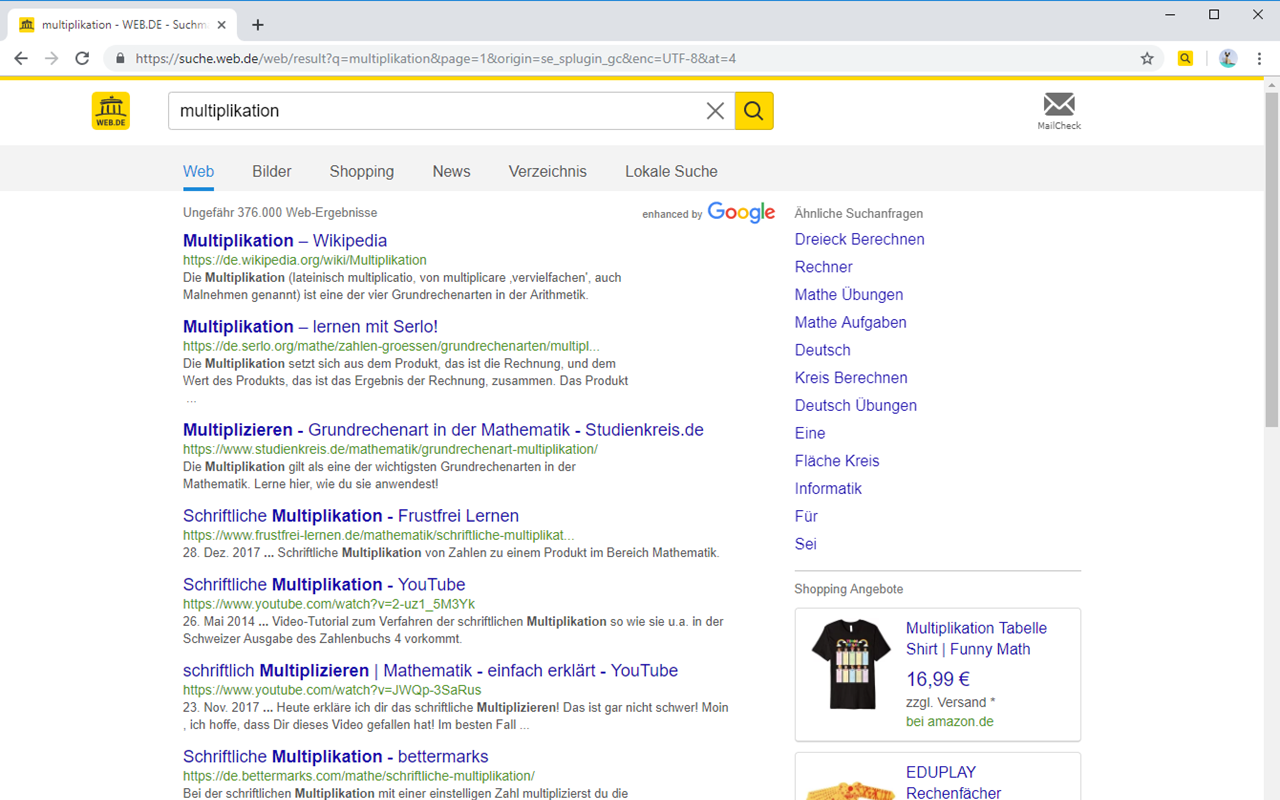Image resolution: width=1280 pixels, height=800 pixels.
Task: Bookmark this page with the star icon
Action: pyautogui.click(x=1147, y=58)
